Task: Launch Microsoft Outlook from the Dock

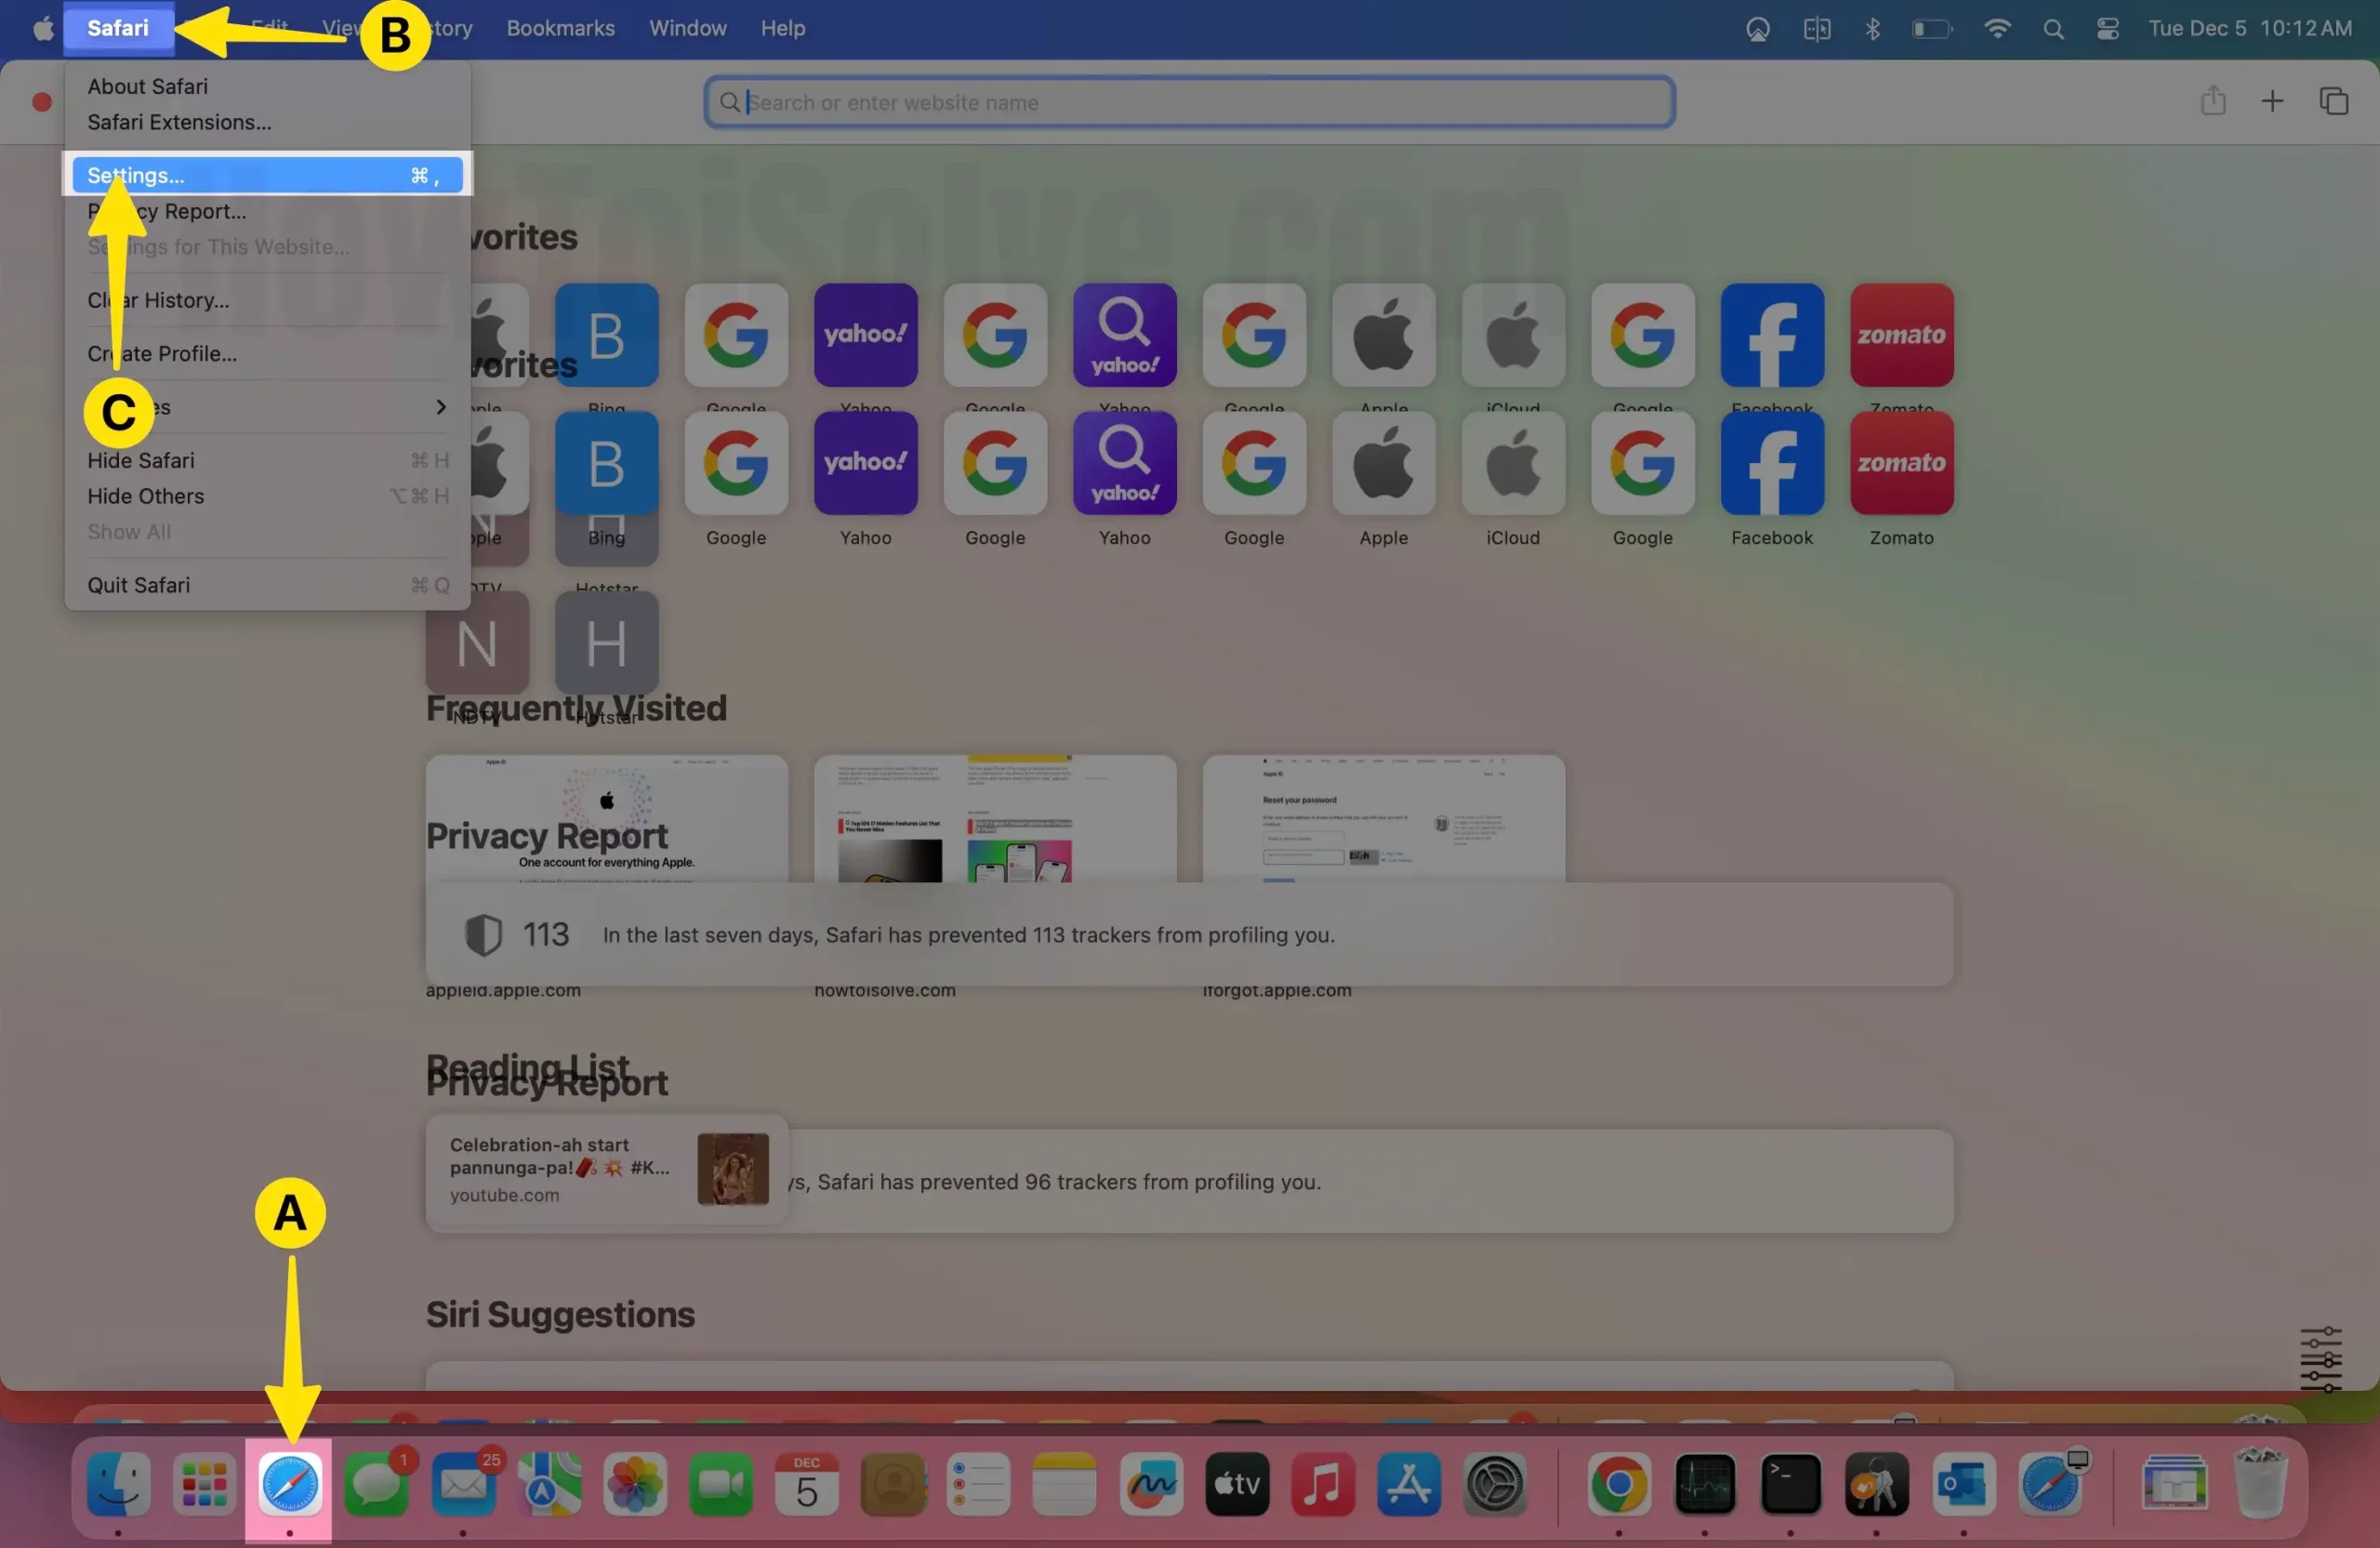Action: (1963, 1484)
